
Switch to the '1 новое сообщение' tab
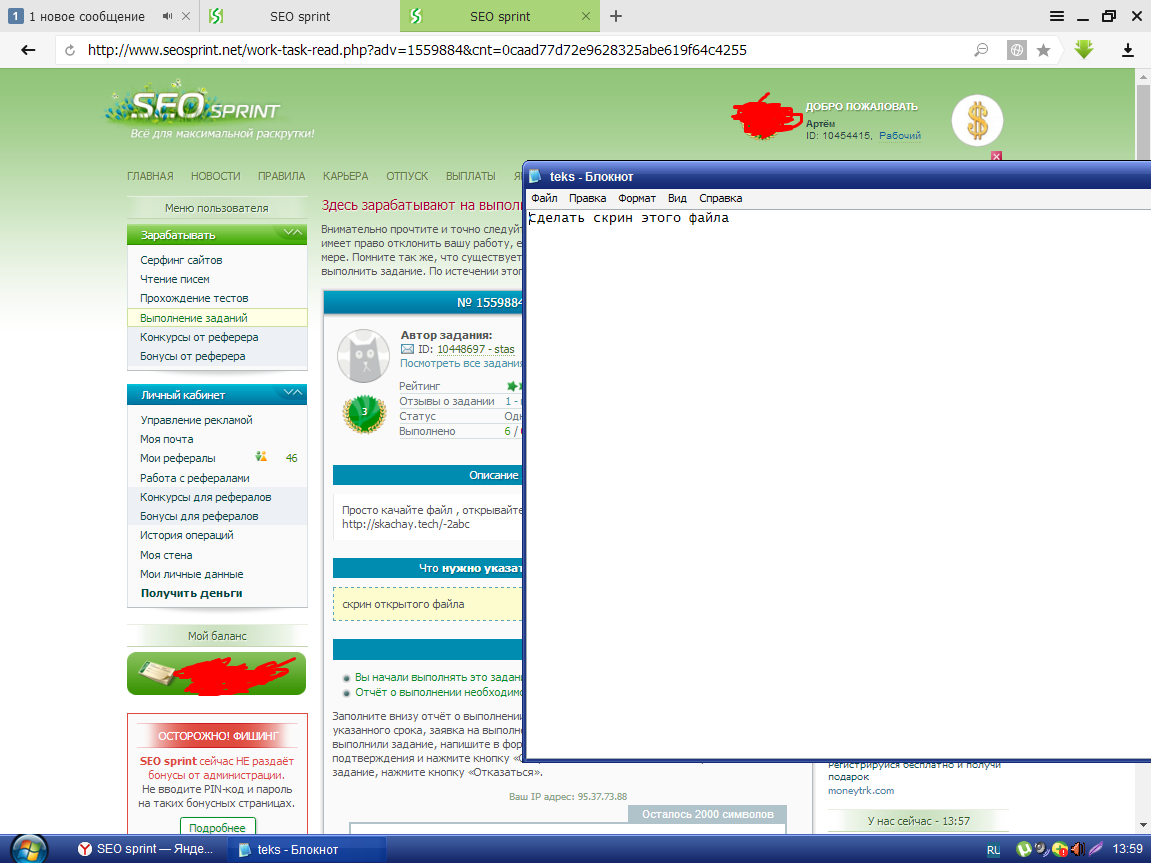click(87, 16)
